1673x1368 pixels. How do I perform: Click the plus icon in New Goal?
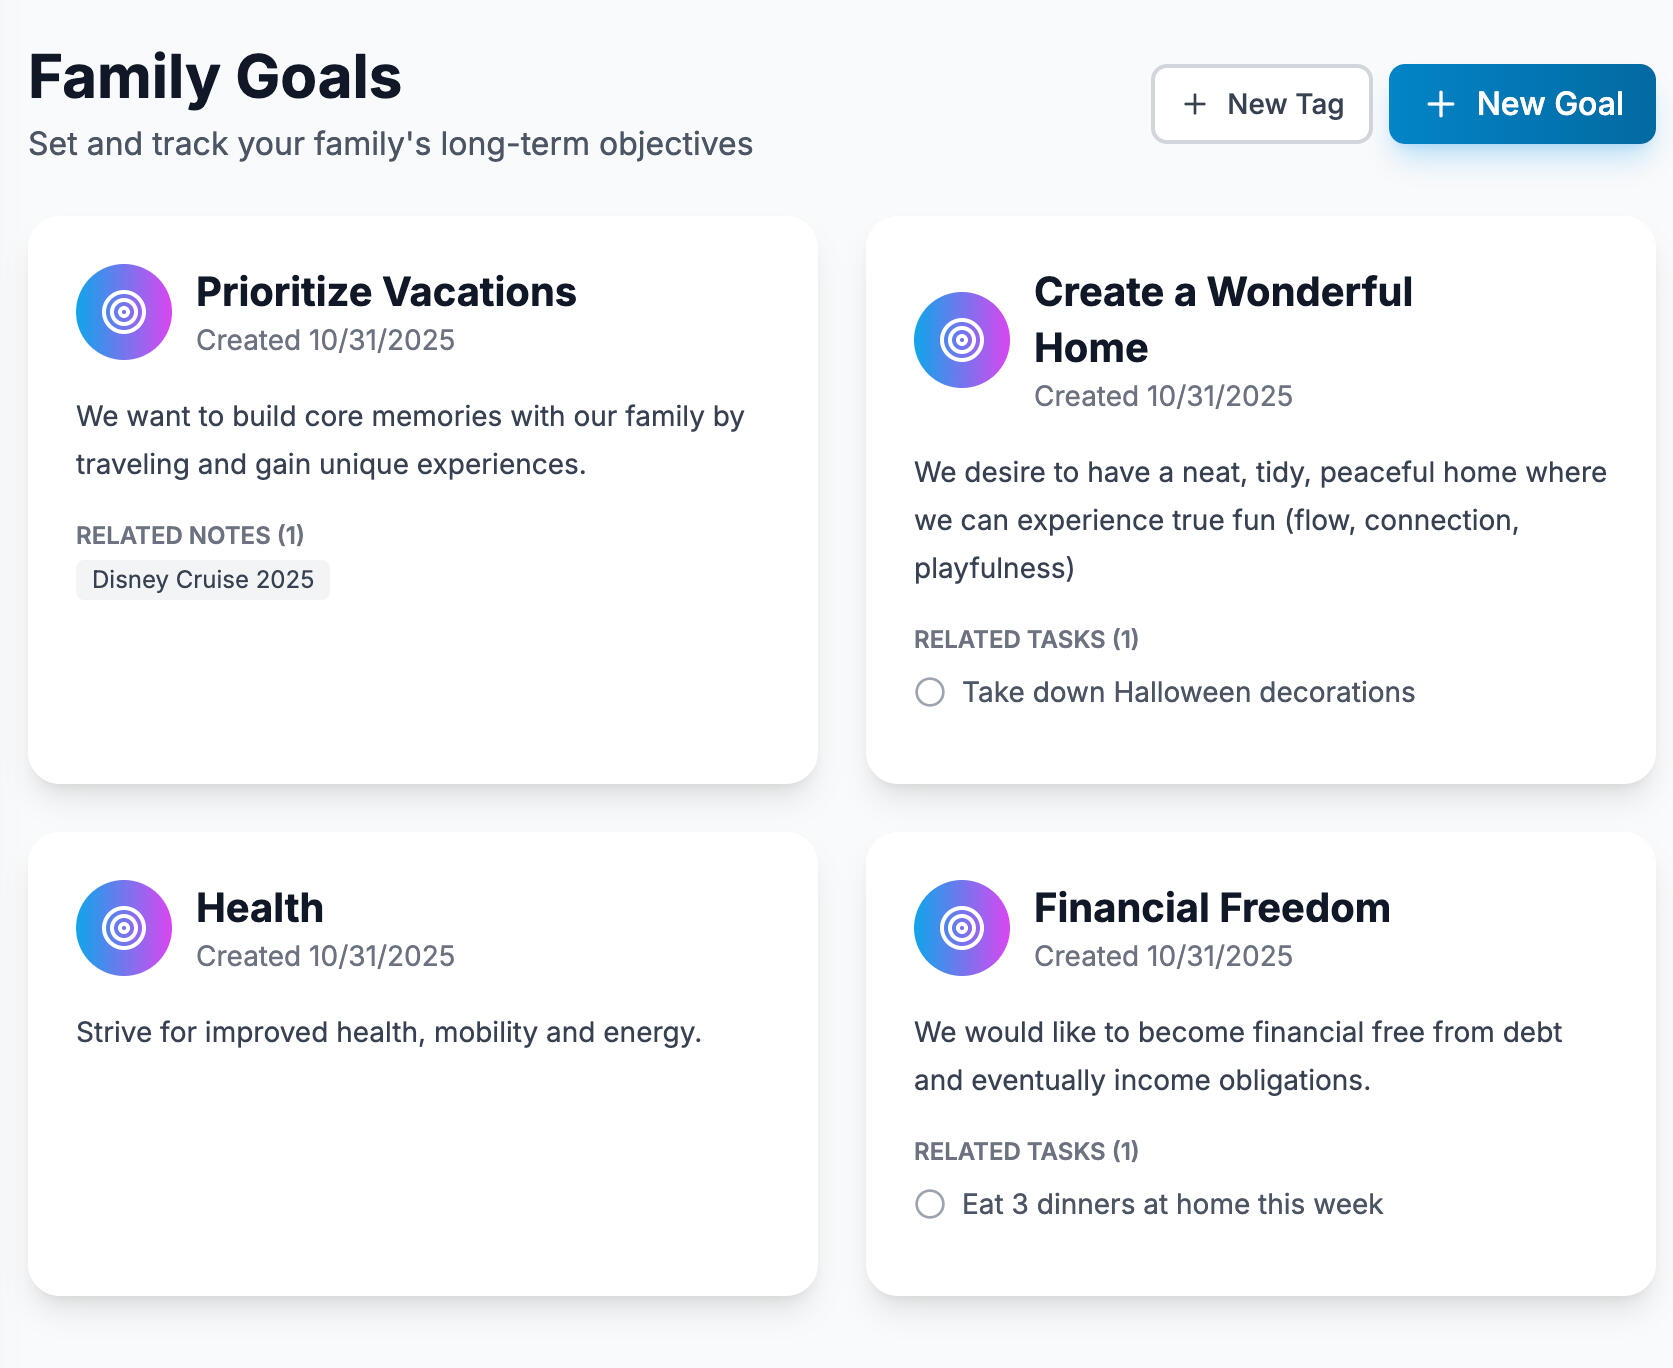(x=1440, y=104)
